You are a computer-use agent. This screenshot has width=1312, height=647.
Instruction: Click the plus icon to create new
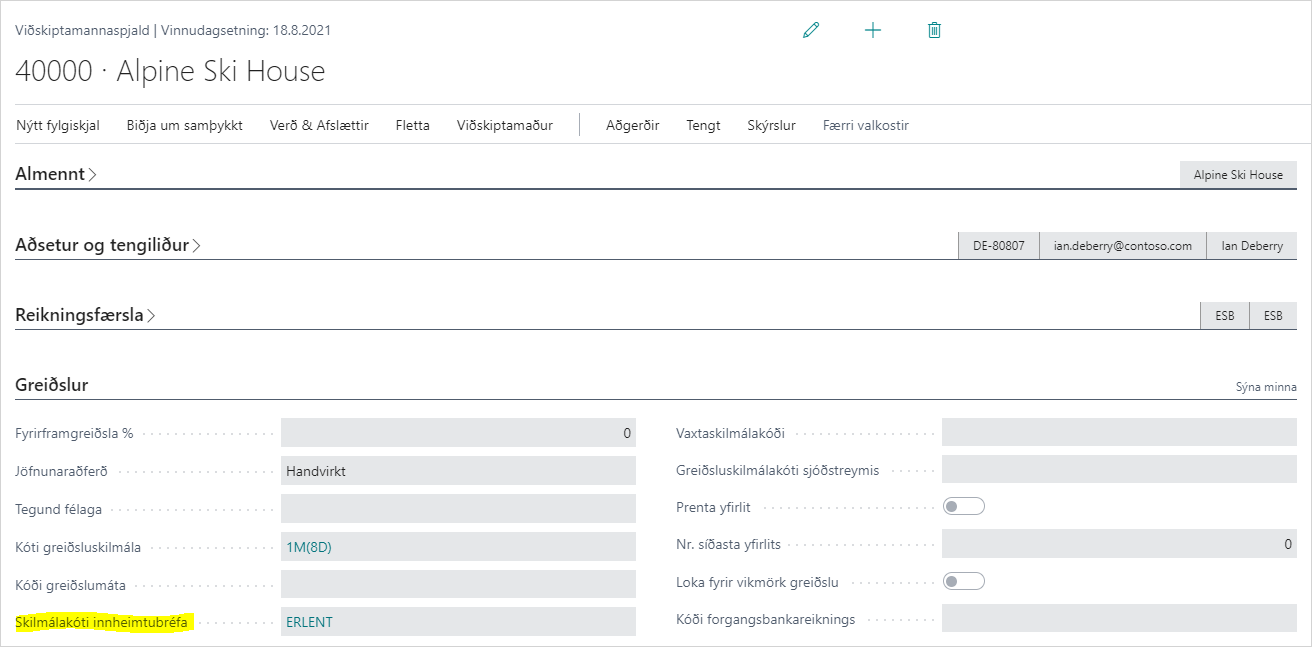click(x=873, y=30)
